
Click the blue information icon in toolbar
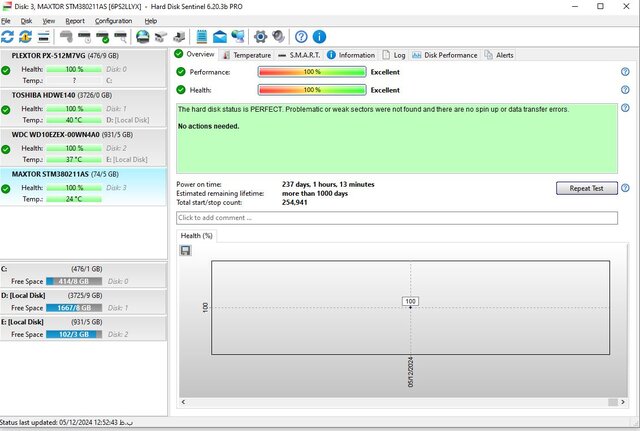318,37
